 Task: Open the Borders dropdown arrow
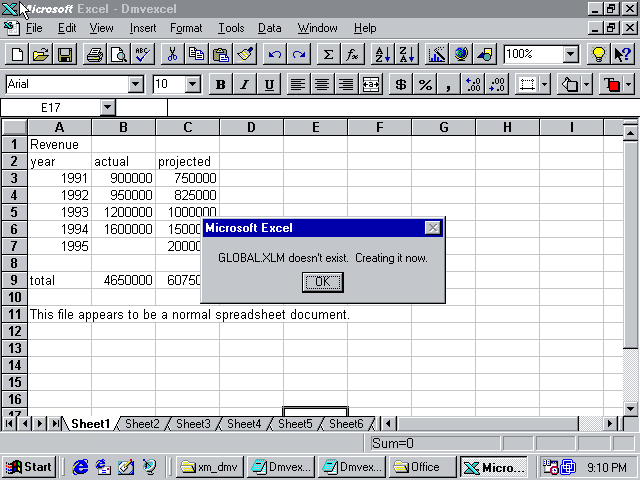(545, 84)
